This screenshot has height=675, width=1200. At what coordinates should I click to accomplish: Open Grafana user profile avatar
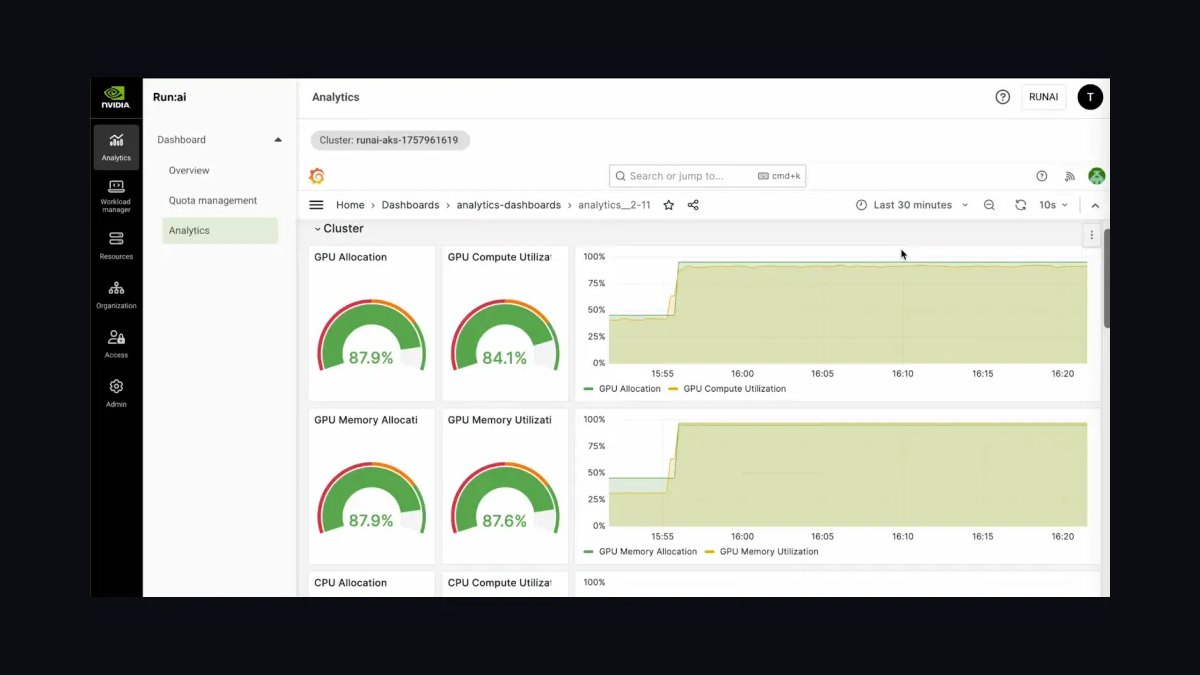click(x=1097, y=176)
